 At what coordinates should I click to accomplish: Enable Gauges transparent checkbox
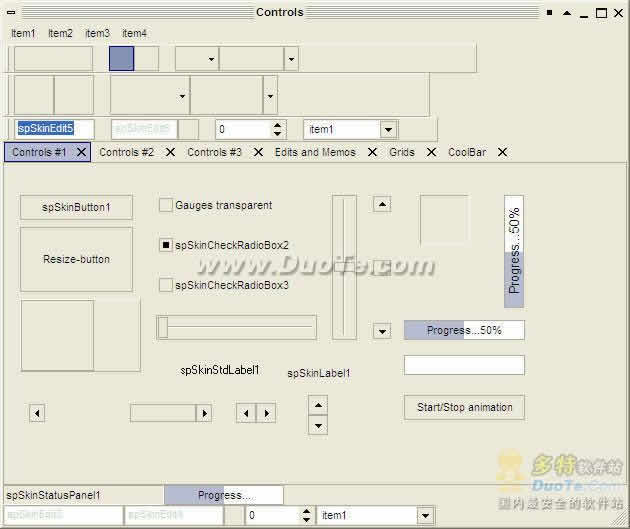166,205
